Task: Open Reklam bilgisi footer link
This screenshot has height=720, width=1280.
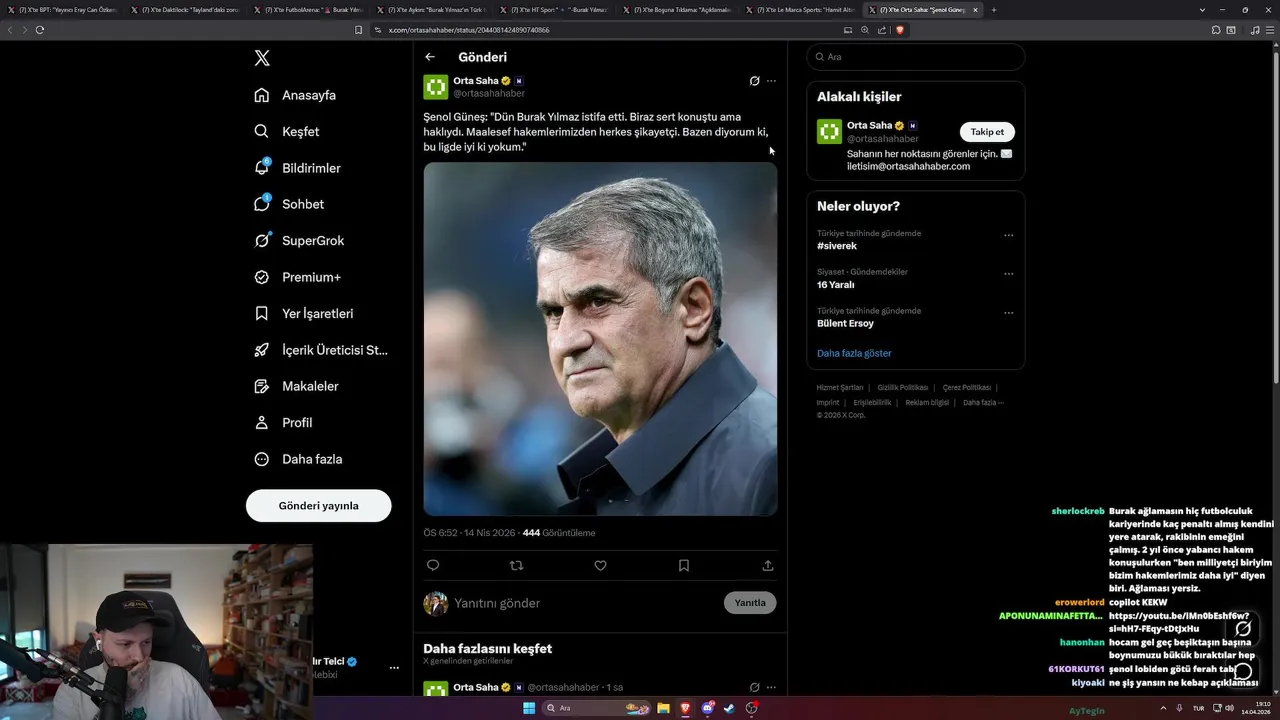Action: pyautogui.click(x=927, y=403)
